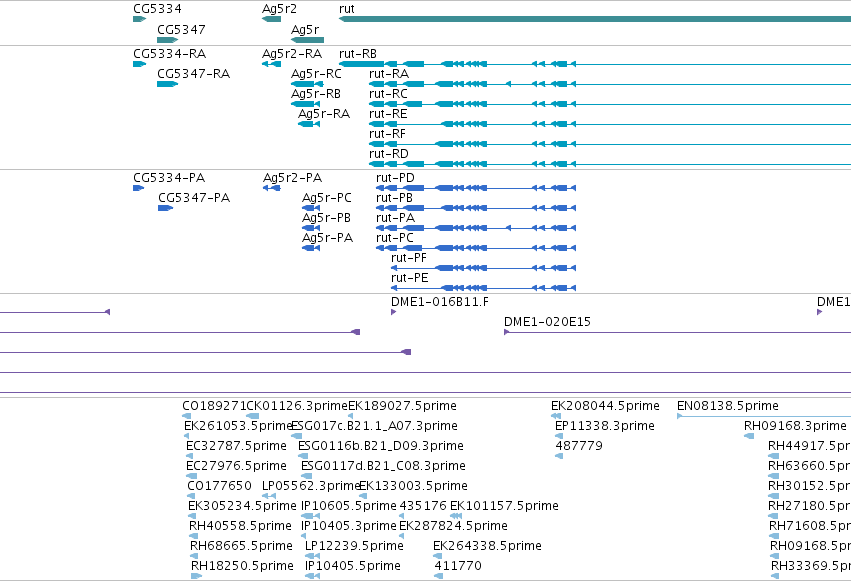This screenshot has width=851, height=581.
Task: Select the rut-RA transcript label
Action: tap(389, 74)
